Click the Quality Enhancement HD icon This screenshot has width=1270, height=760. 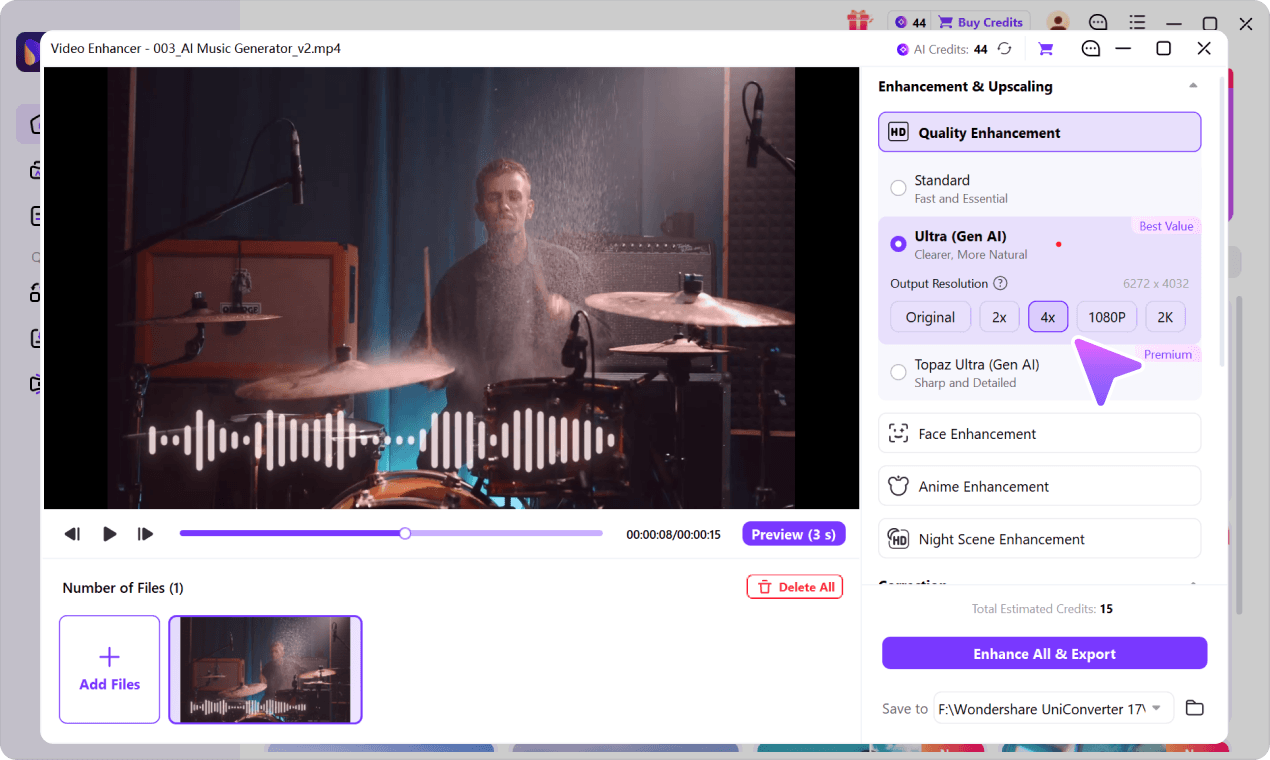click(x=898, y=132)
